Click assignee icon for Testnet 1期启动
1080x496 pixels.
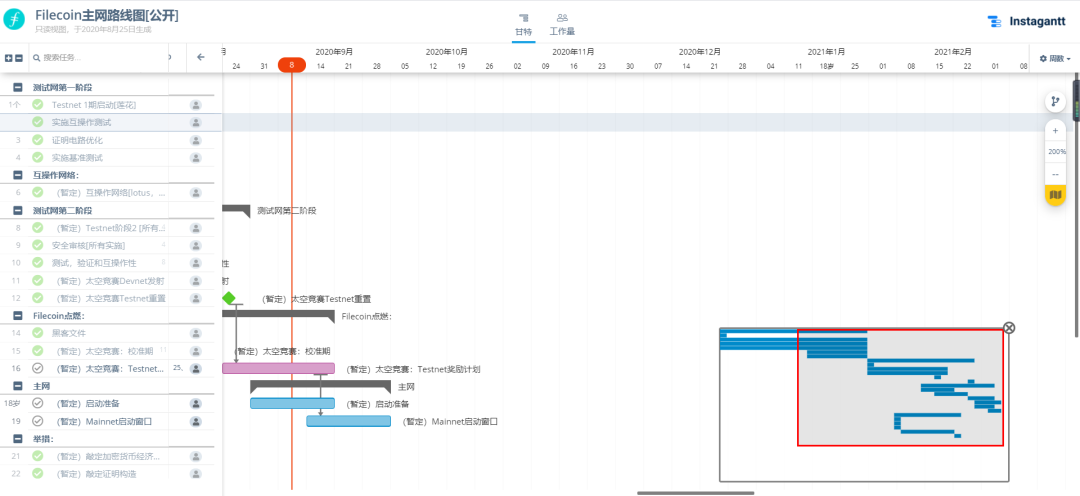(x=196, y=105)
